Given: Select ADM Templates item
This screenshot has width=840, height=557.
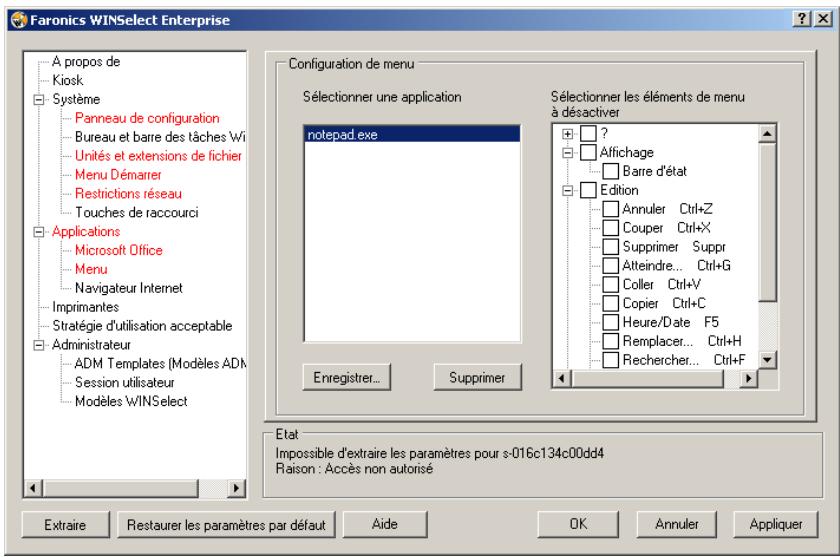Looking at the screenshot, I should [160, 364].
